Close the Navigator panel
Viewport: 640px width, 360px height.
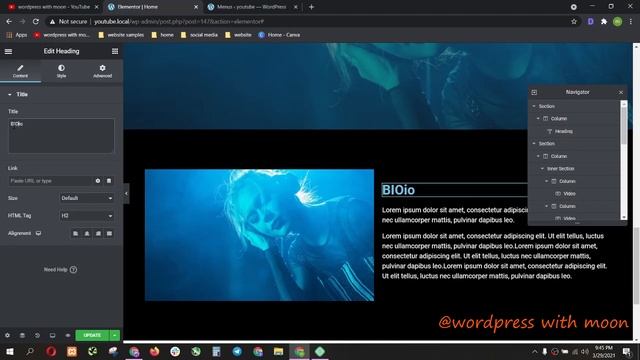(621, 93)
